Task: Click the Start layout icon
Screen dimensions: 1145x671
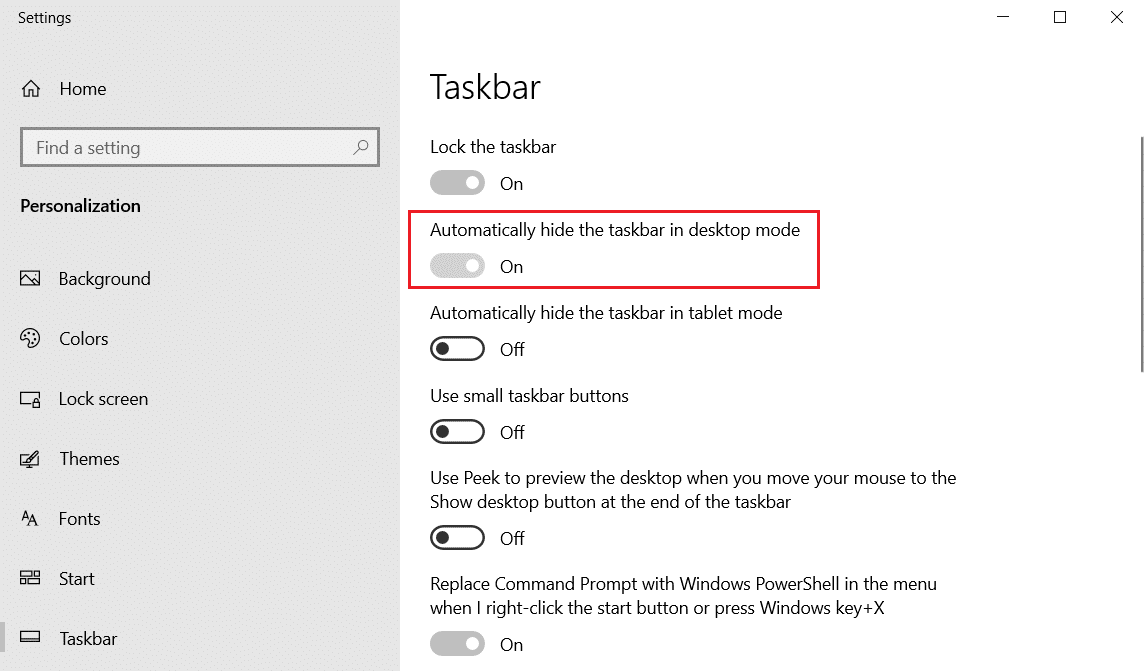Action: pyautogui.click(x=30, y=579)
